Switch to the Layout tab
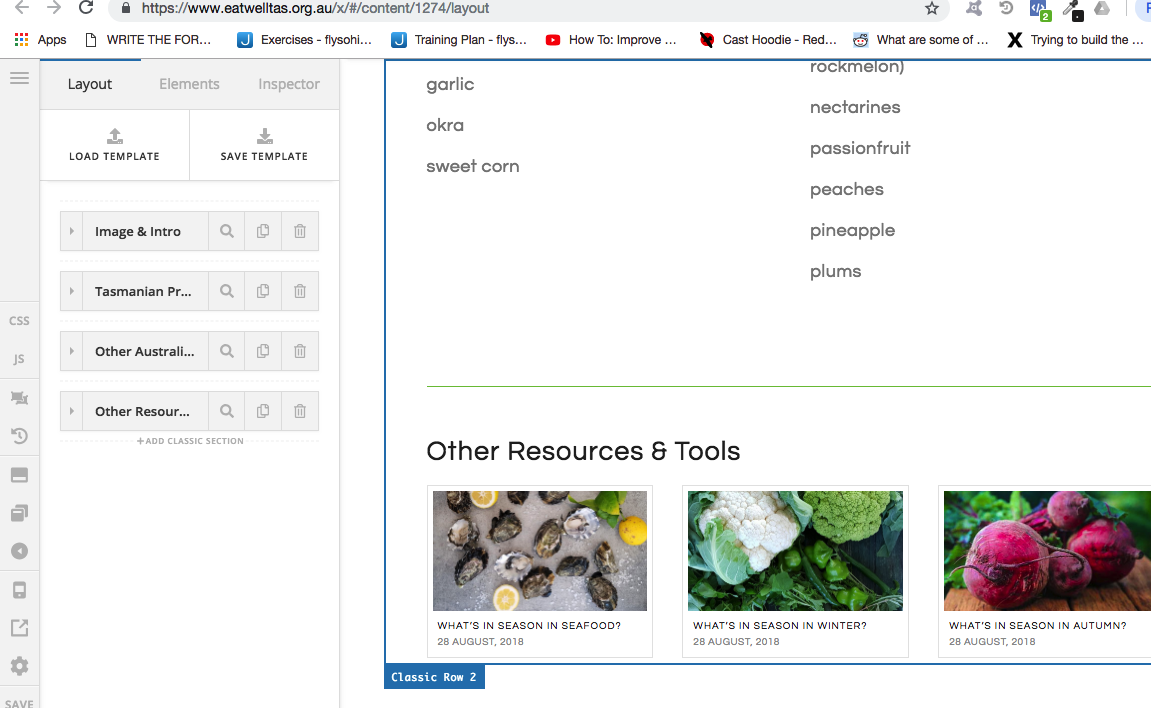The width and height of the screenshot is (1151, 708). [90, 84]
